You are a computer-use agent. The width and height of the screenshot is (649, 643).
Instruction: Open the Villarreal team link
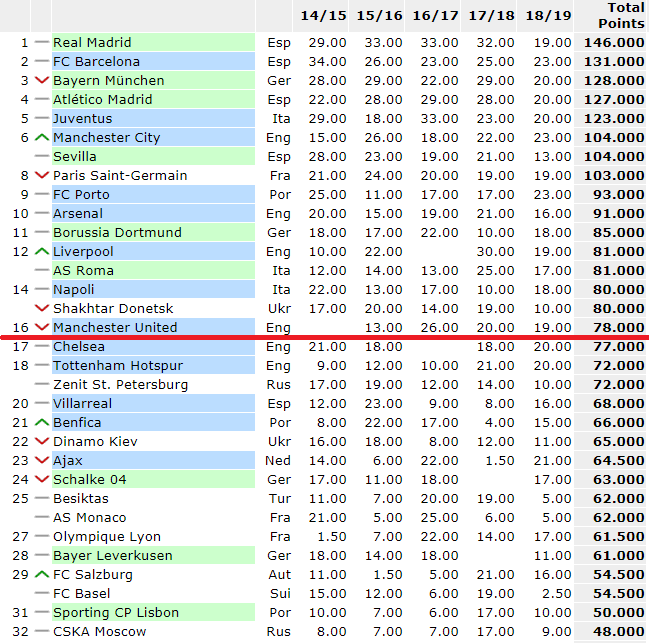pyautogui.click(x=82, y=403)
